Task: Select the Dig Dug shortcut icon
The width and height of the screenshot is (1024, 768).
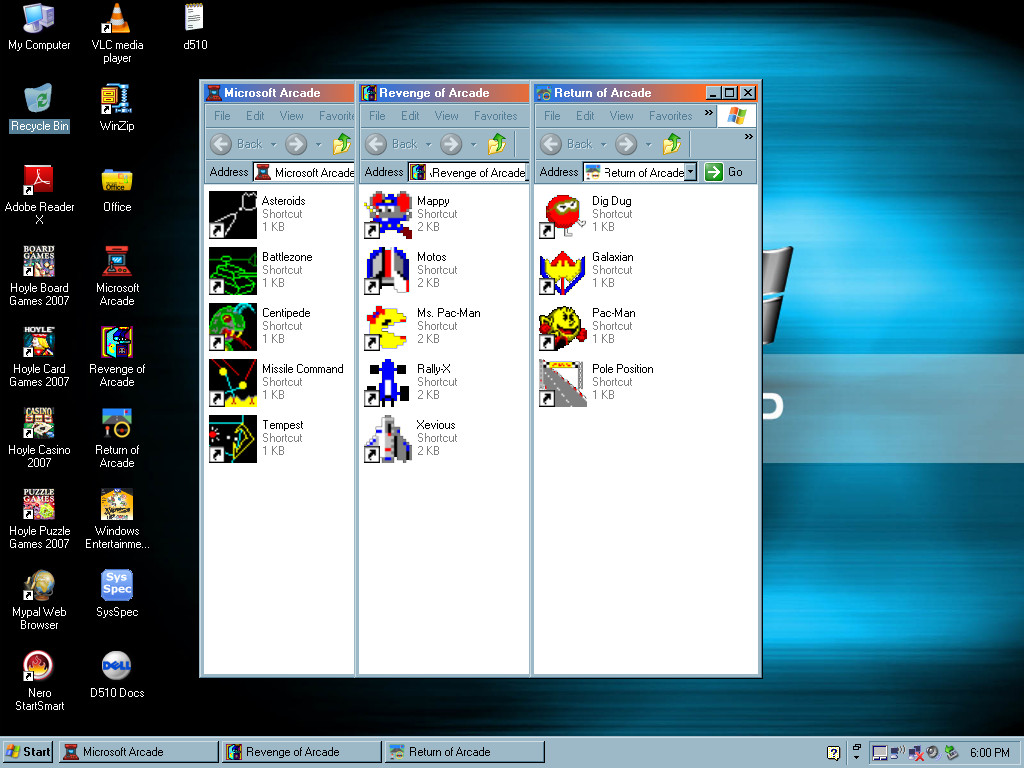Action: pyautogui.click(x=563, y=215)
